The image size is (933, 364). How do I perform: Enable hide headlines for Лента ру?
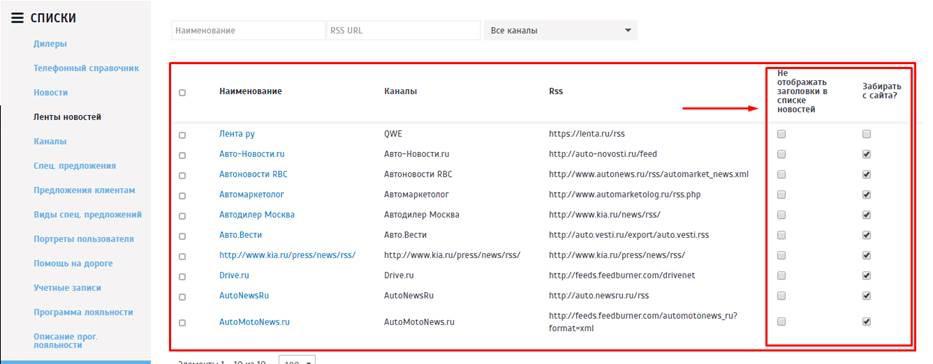pos(781,134)
